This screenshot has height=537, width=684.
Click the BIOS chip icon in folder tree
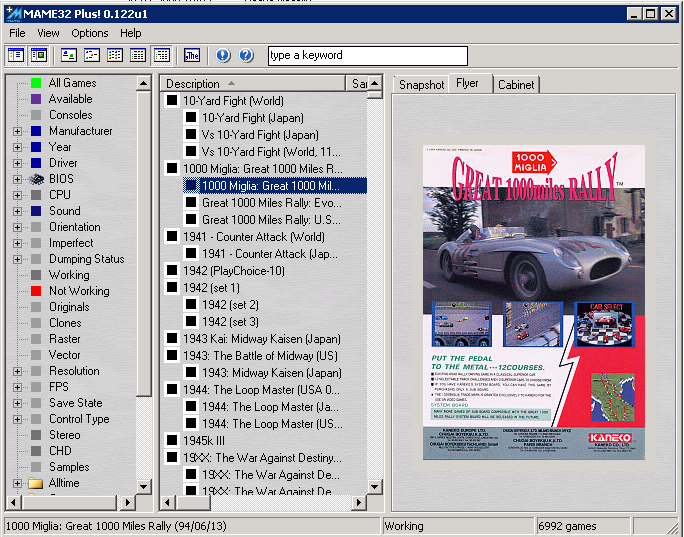[36, 179]
